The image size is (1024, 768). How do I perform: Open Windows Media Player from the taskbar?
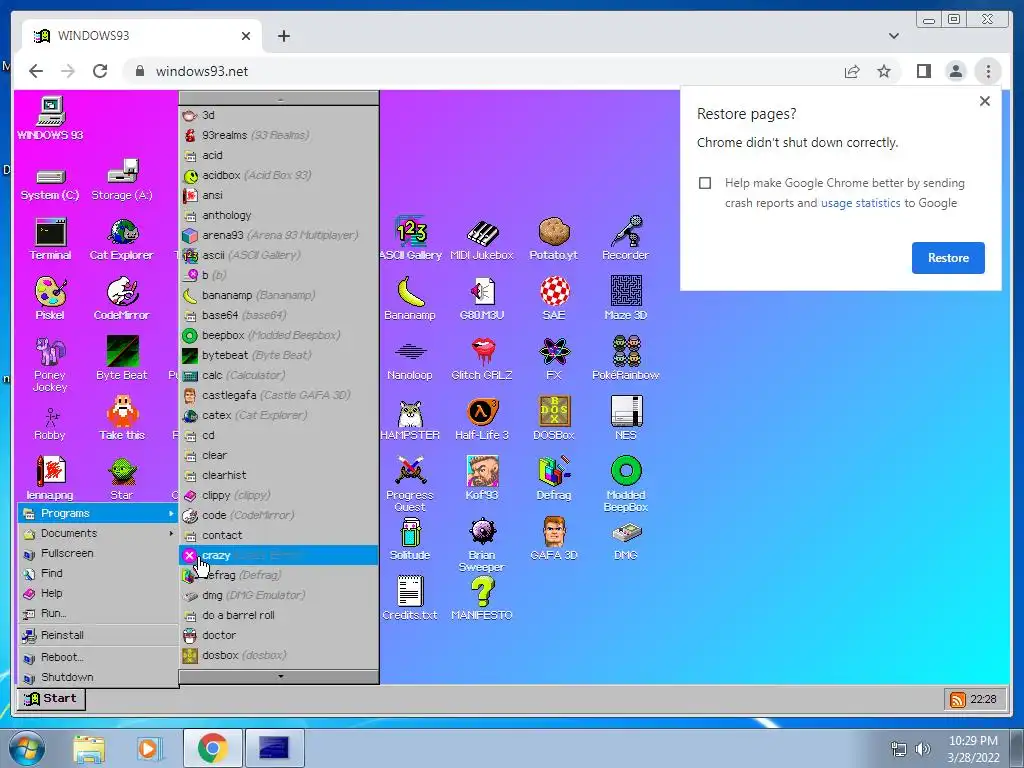(149, 749)
